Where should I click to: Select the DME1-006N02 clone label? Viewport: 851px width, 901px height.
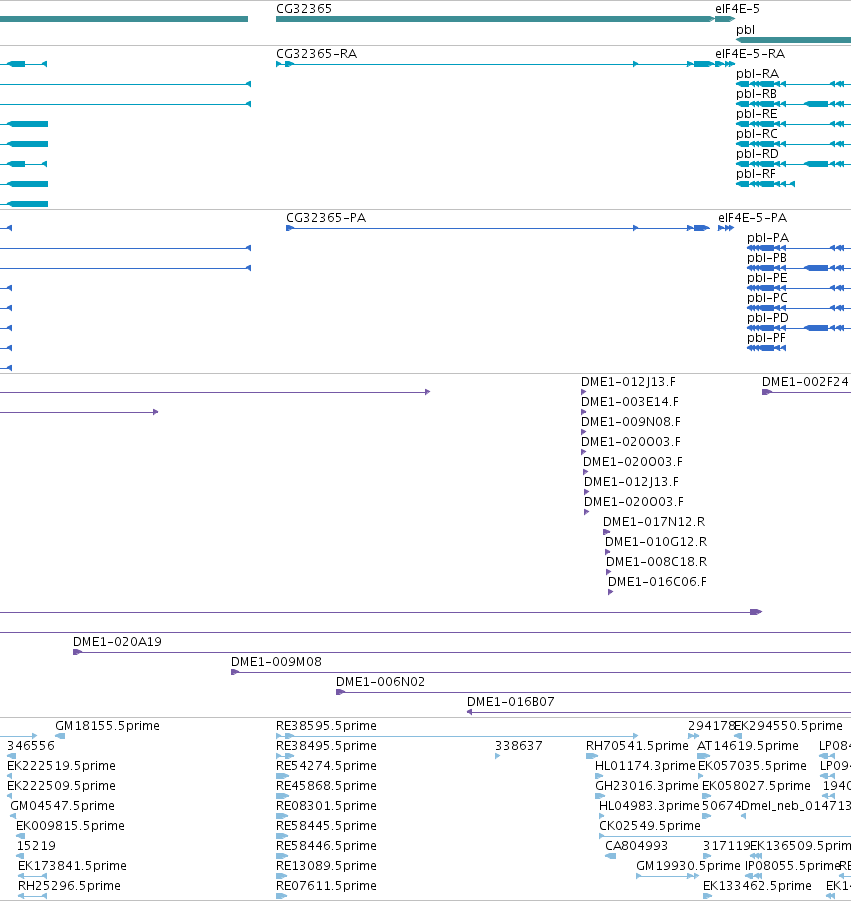click(380, 682)
